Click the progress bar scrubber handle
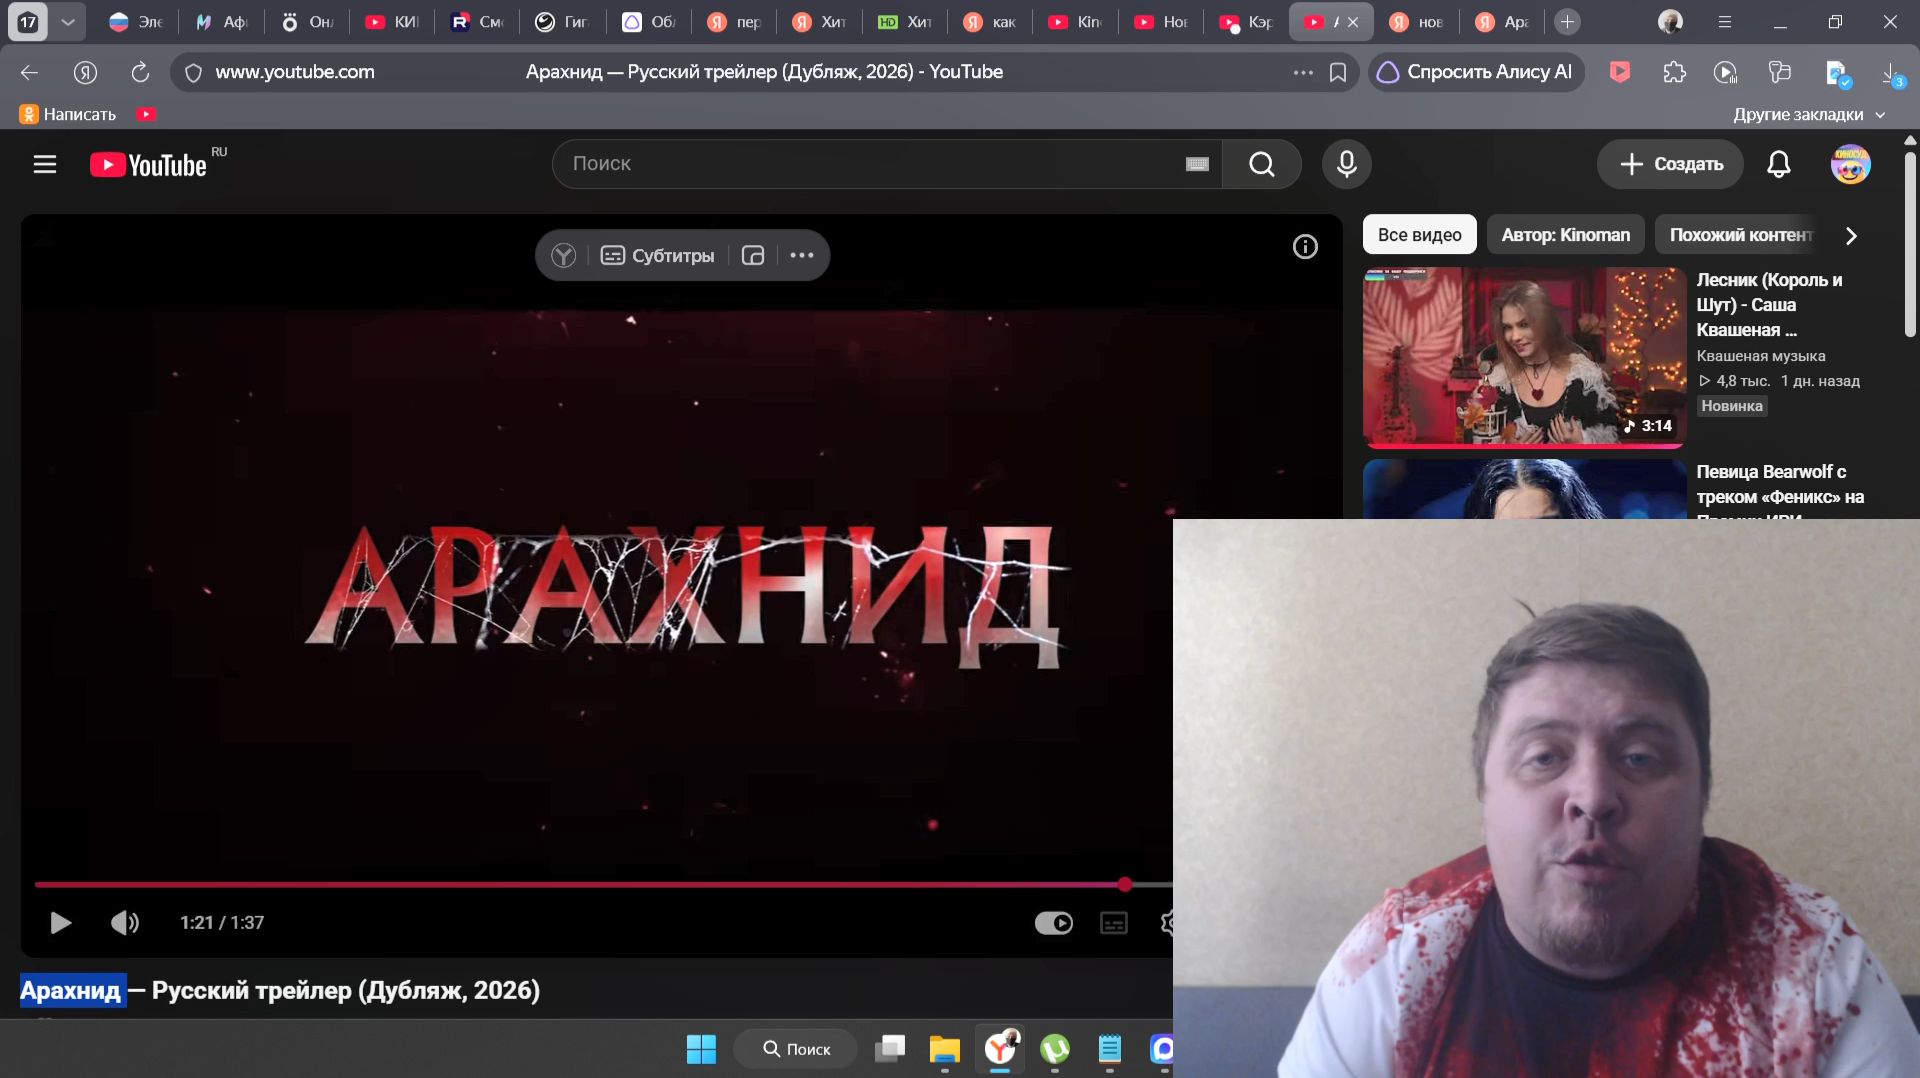The height and width of the screenshot is (1078, 1920). pos(1125,885)
